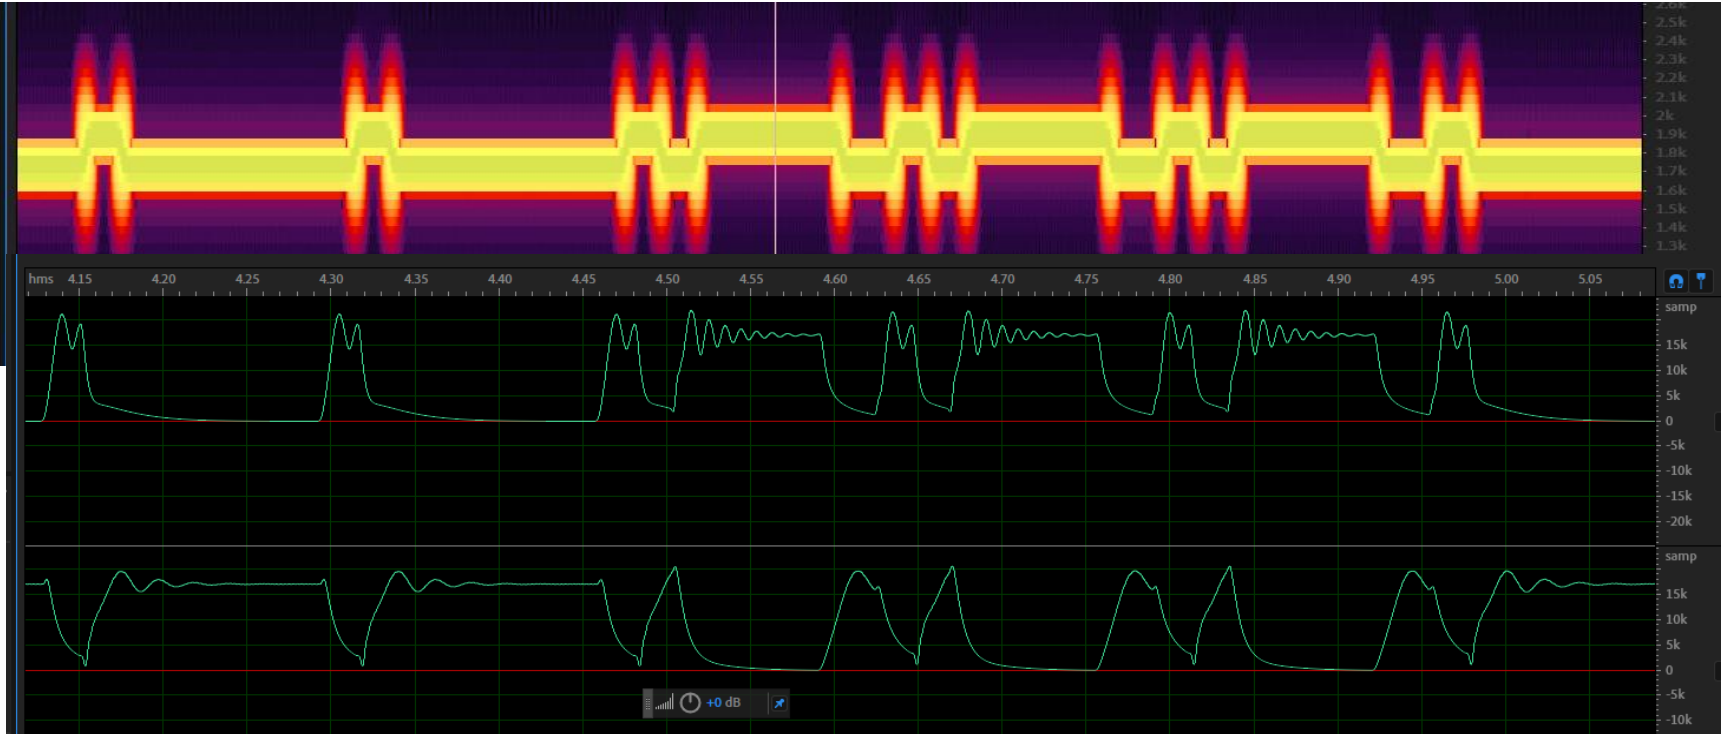This screenshot has height=736, width=1721.
Task: Click the white playhead line in the spectrogram
Action: [x=775, y=128]
